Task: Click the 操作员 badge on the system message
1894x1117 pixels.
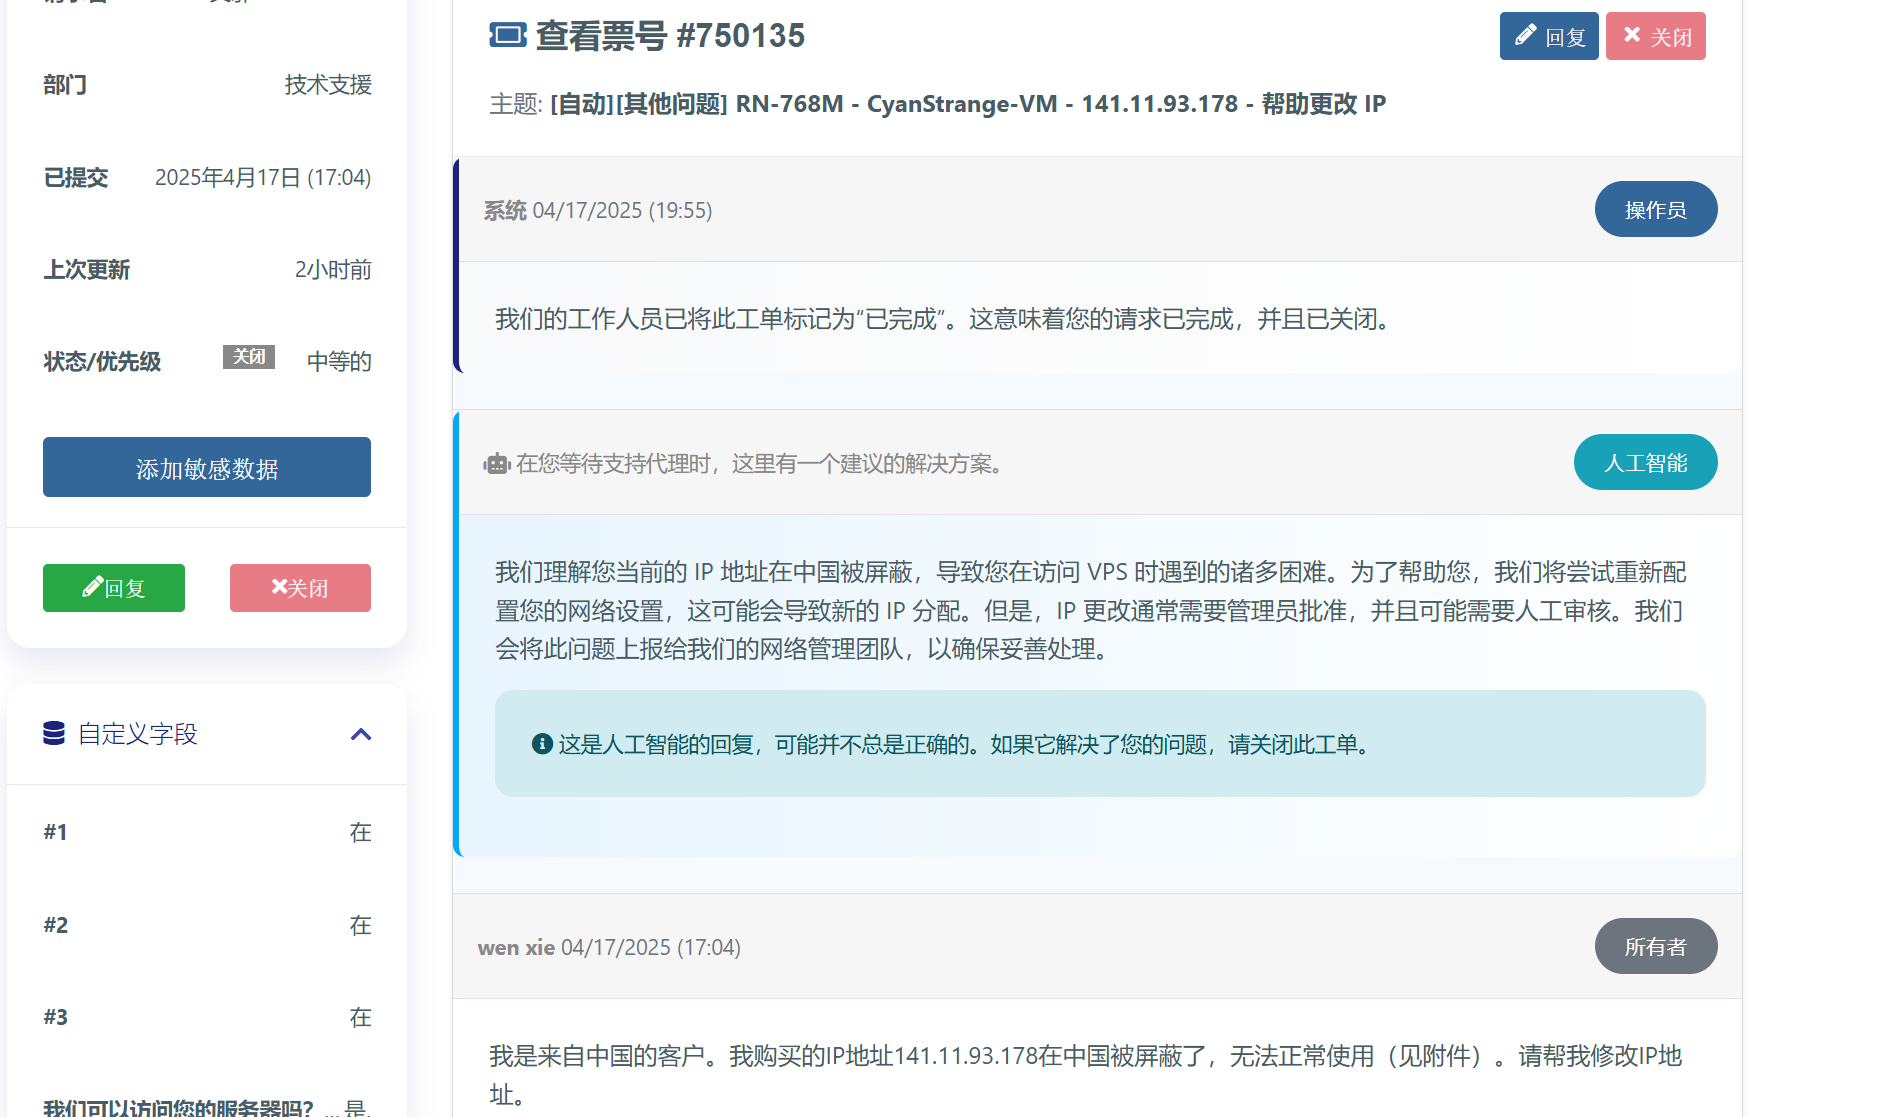Action: click(1655, 209)
